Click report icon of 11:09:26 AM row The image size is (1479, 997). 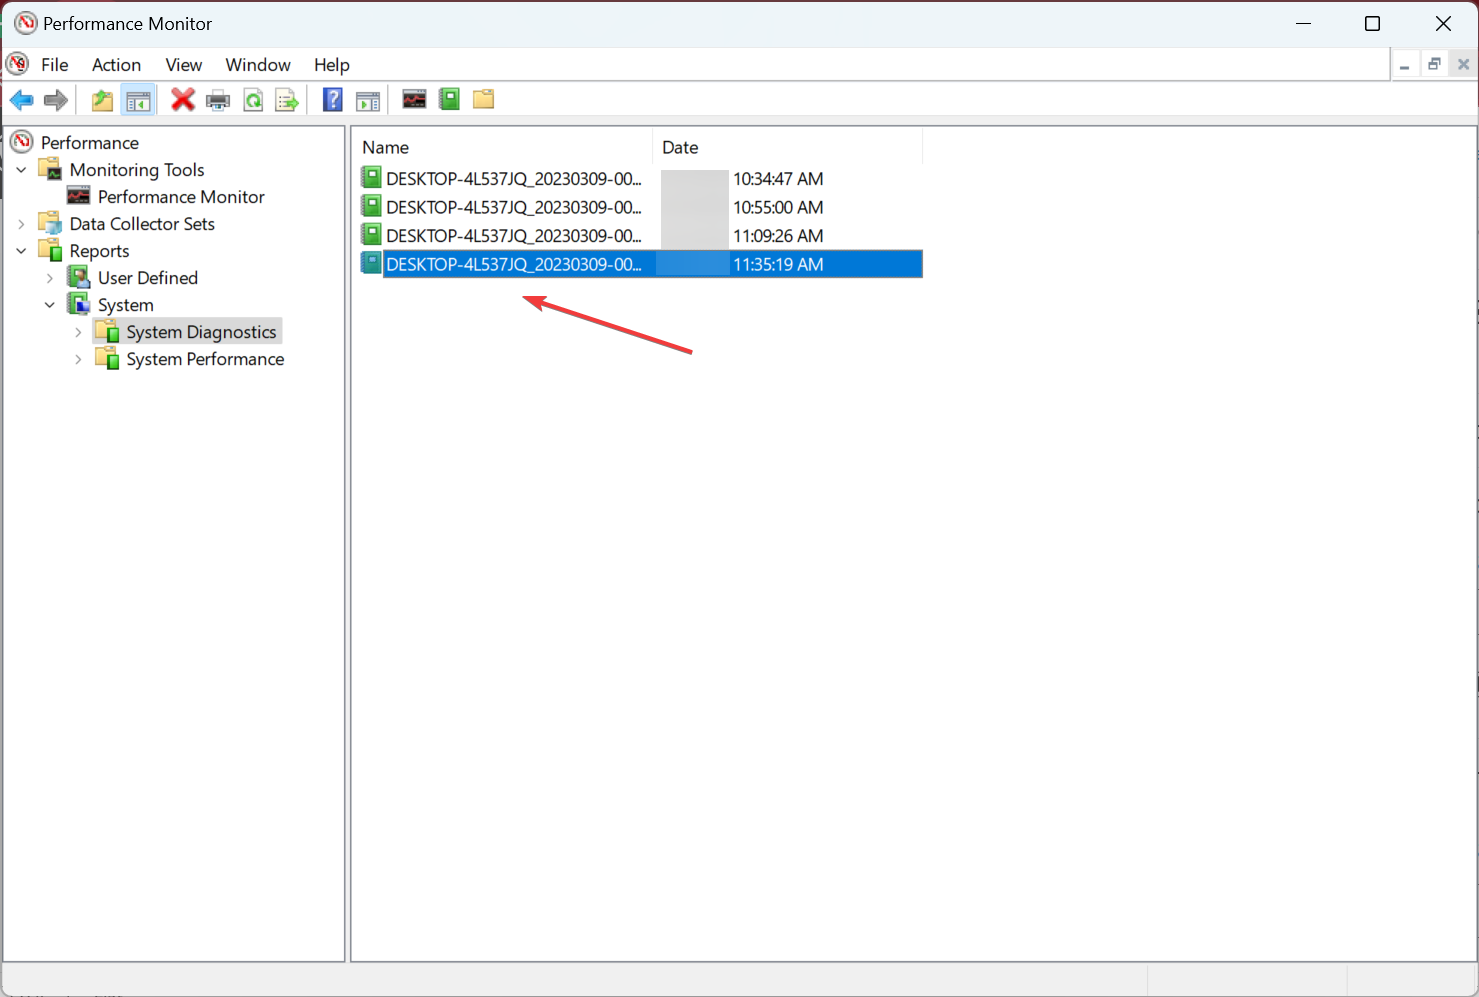pyautogui.click(x=371, y=235)
